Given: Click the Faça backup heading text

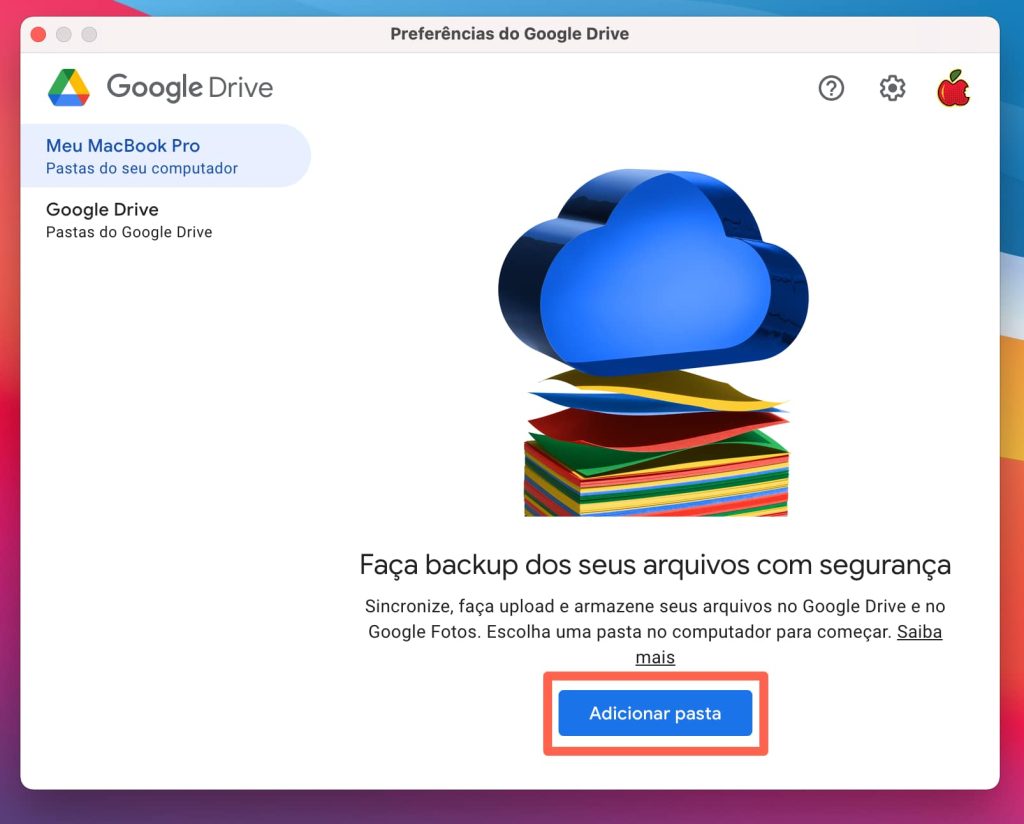Looking at the screenshot, I should click(654, 565).
